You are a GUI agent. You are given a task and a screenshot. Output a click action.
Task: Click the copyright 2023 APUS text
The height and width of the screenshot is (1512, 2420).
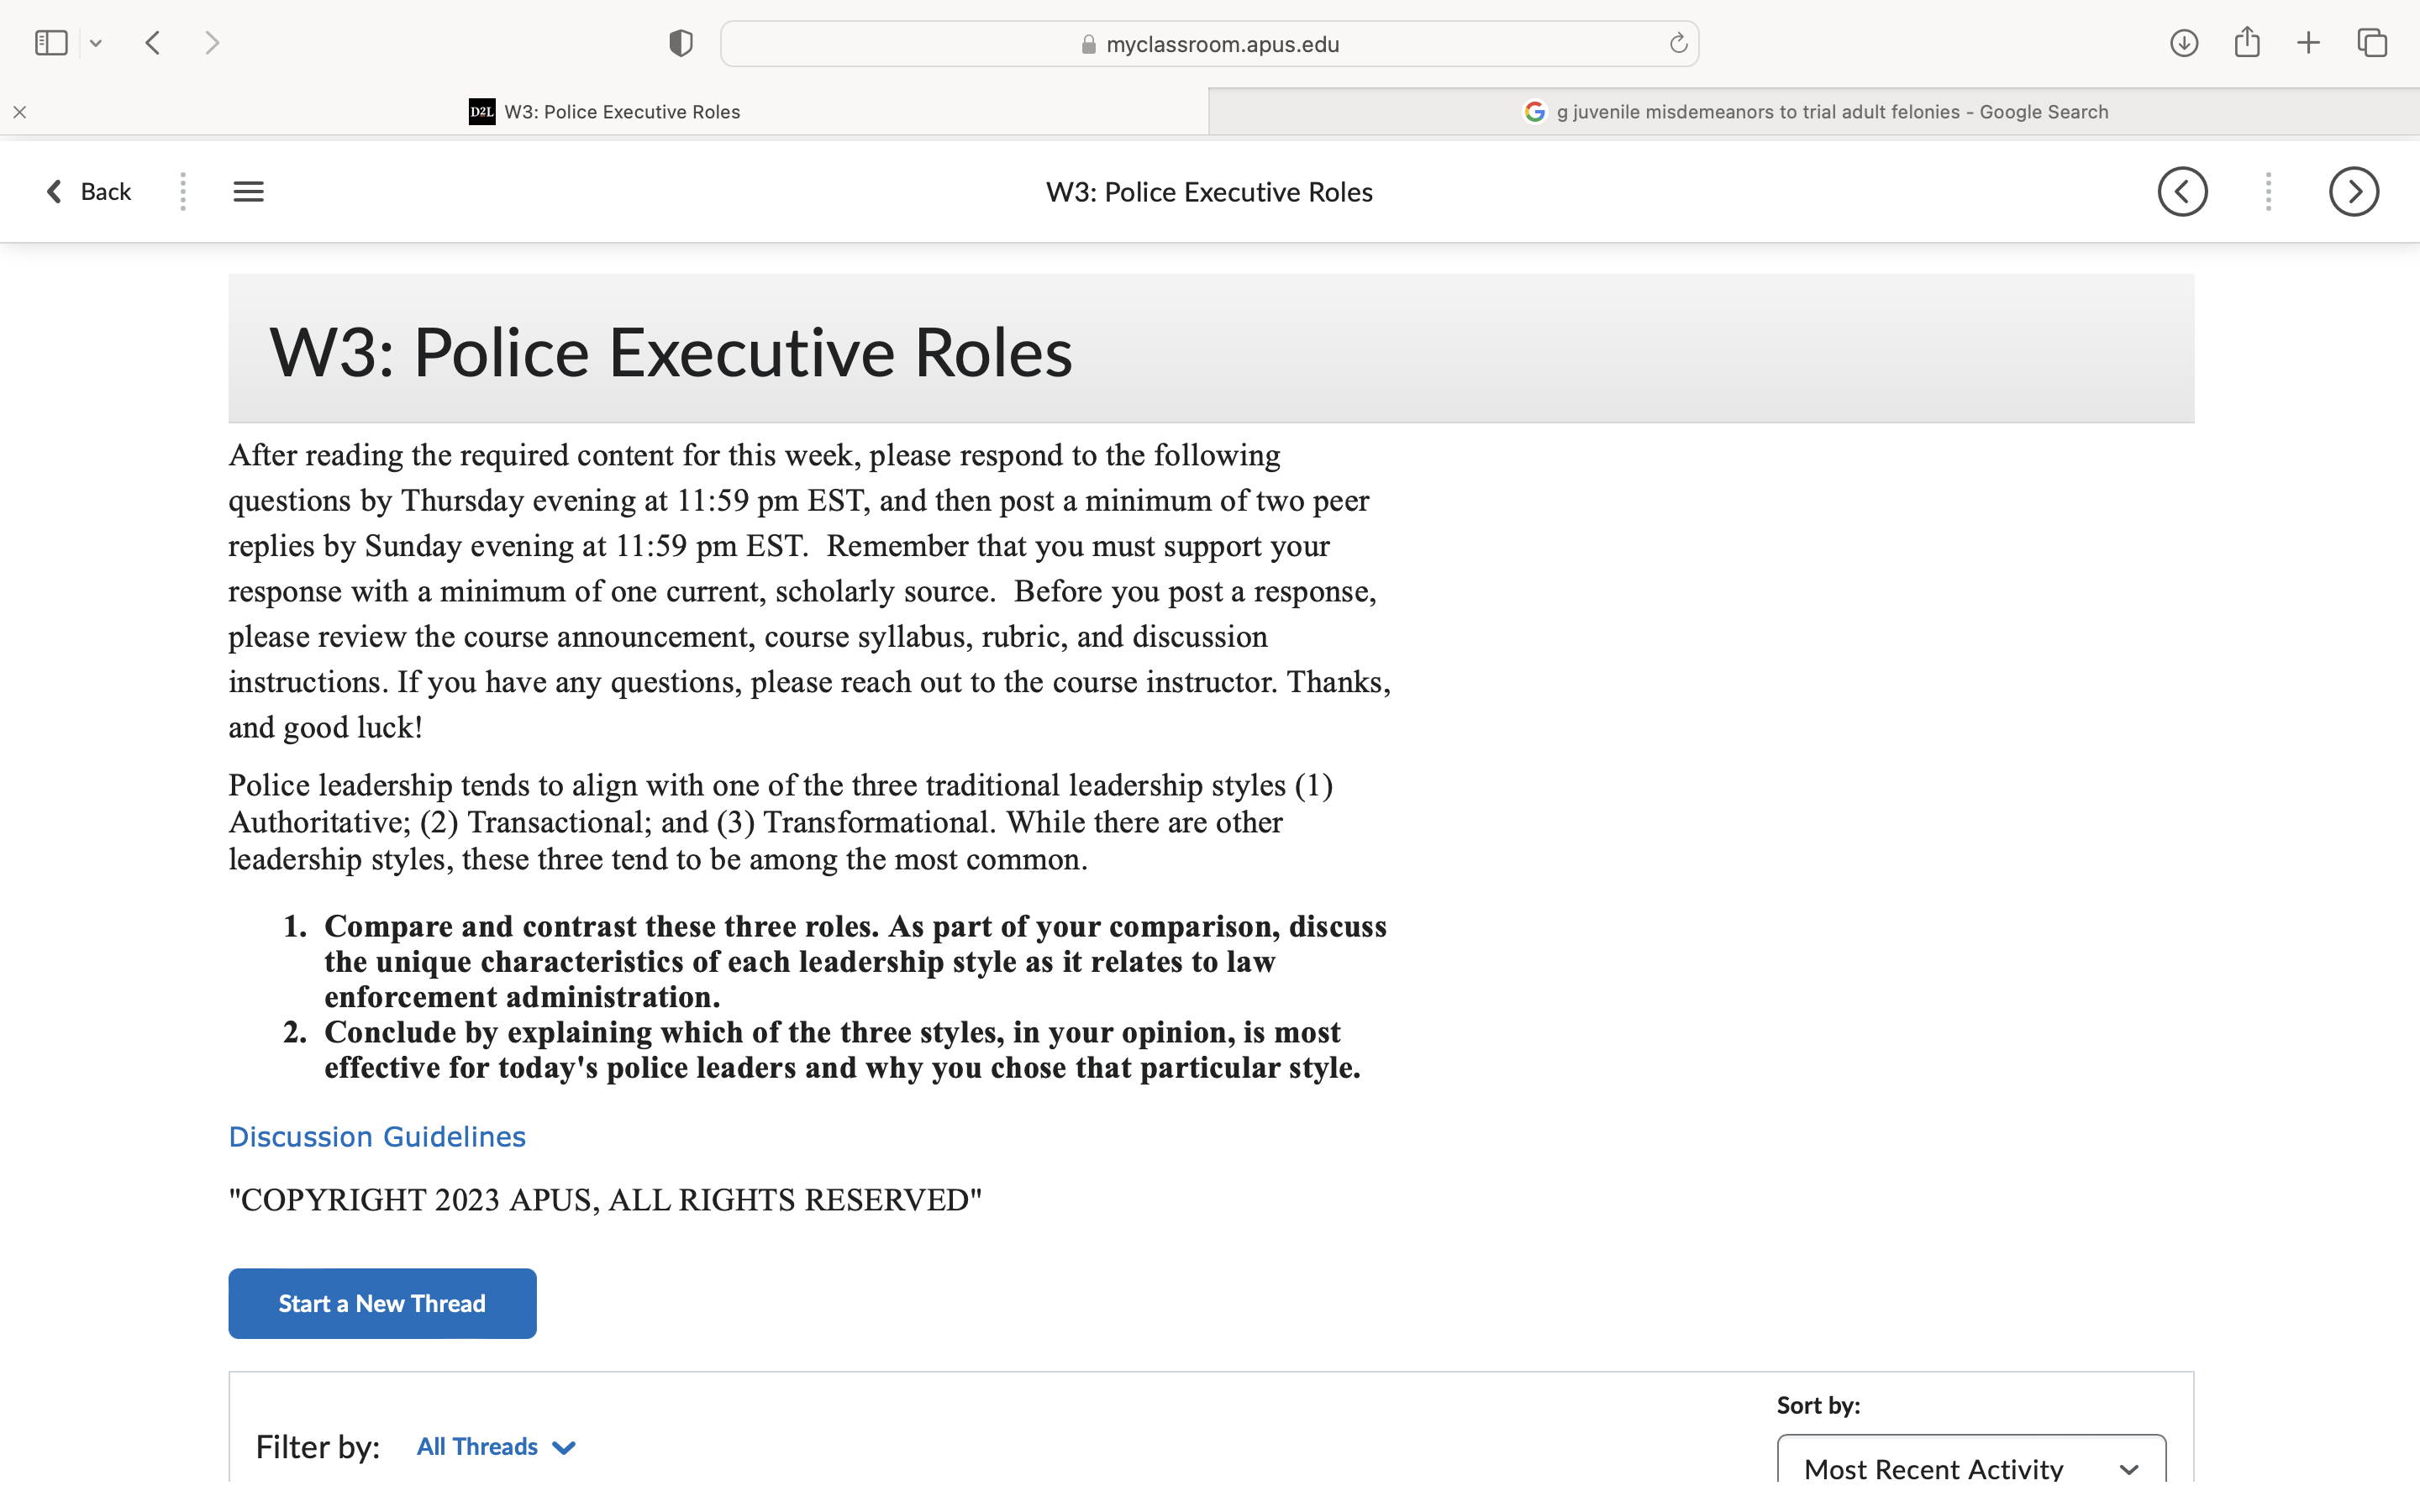605,1200
